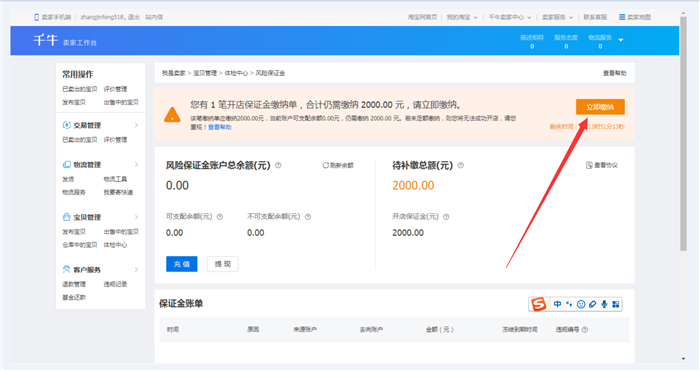Toggle punctuation mode on the Sogou toolbar

click(569, 304)
